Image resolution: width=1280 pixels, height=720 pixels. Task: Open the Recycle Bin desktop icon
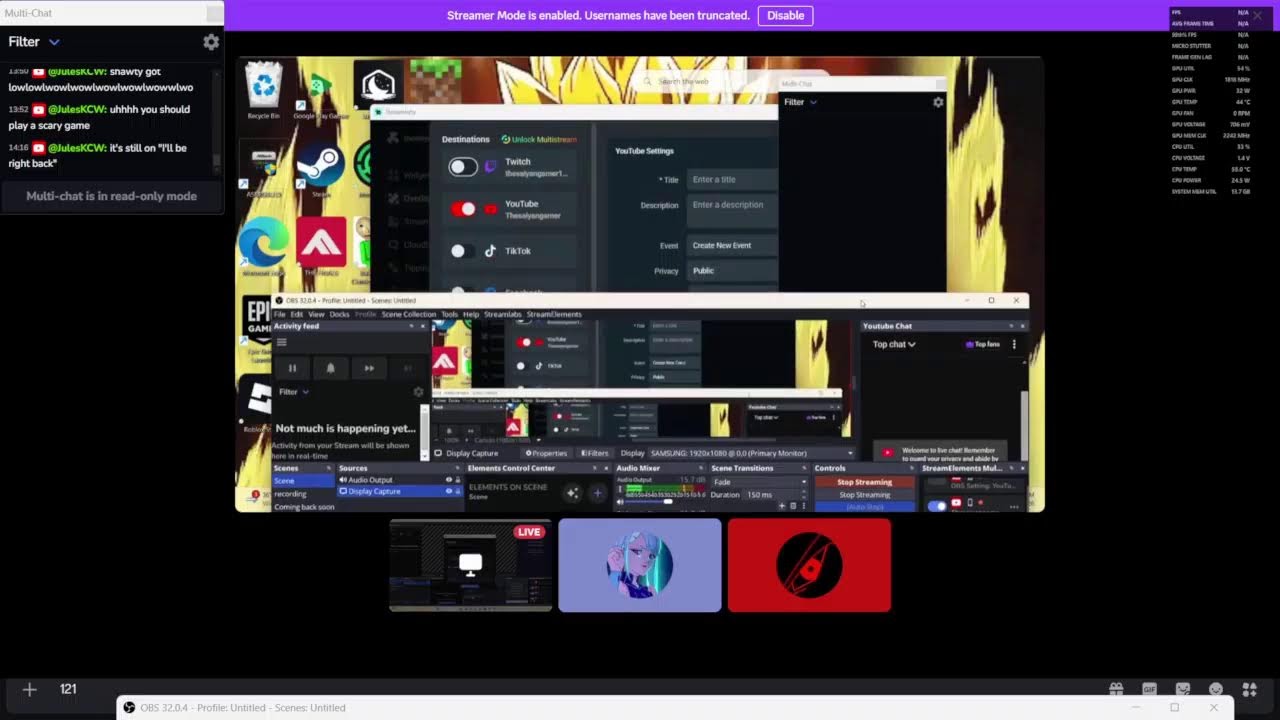[264, 89]
